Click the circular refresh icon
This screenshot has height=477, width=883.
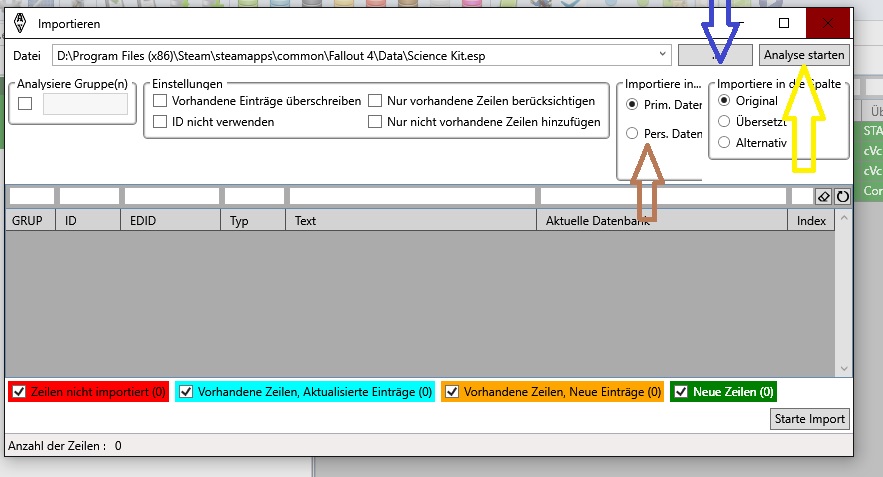(x=842, y=196)
